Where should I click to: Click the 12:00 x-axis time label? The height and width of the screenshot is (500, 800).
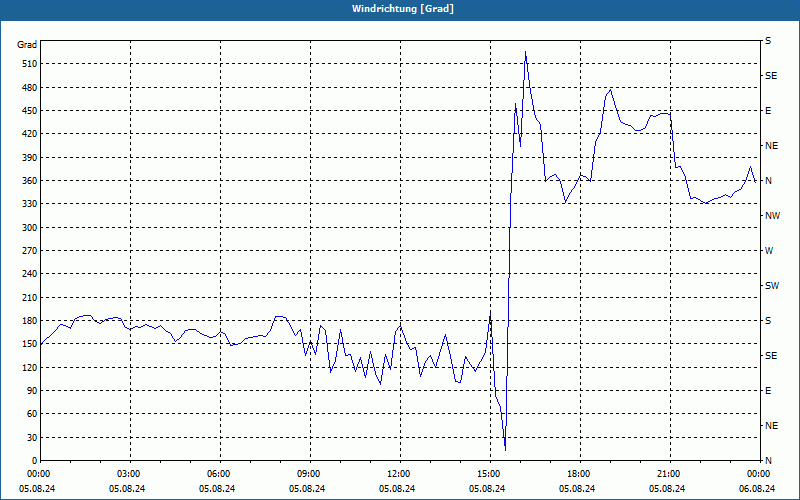pos(397,474)
